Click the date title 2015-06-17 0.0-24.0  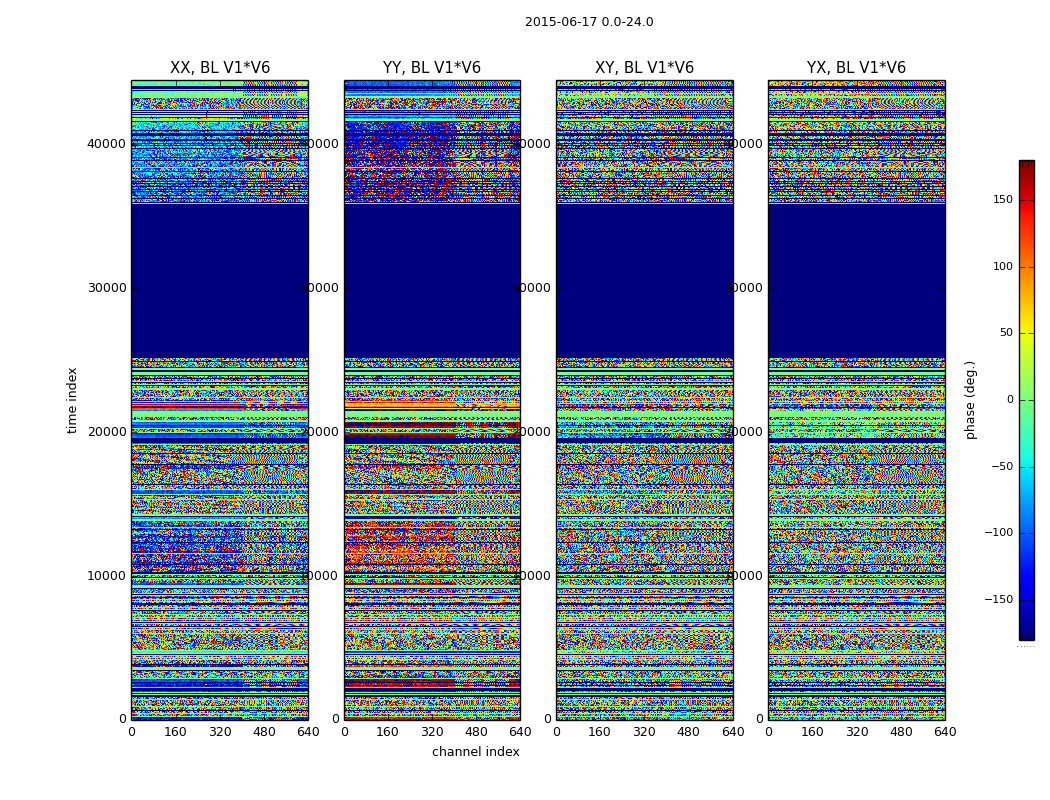point(588,22)
